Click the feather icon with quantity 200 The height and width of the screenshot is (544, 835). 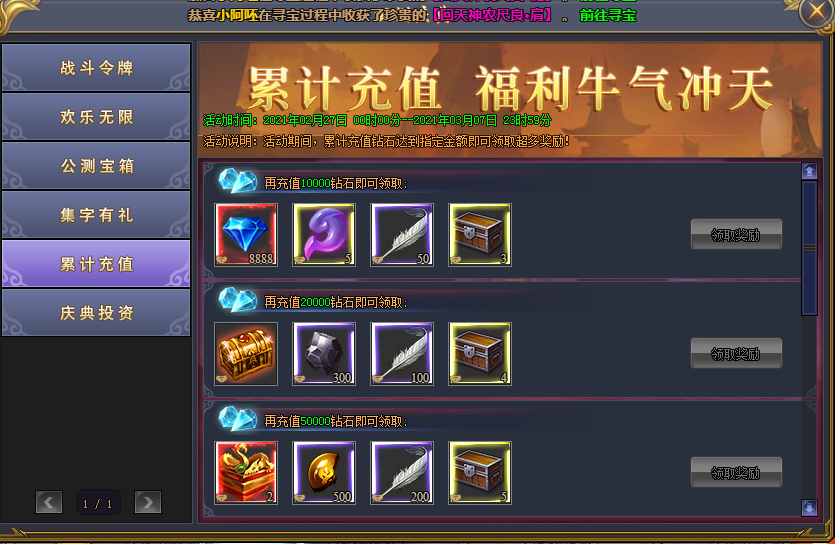[x=402, y=473]
